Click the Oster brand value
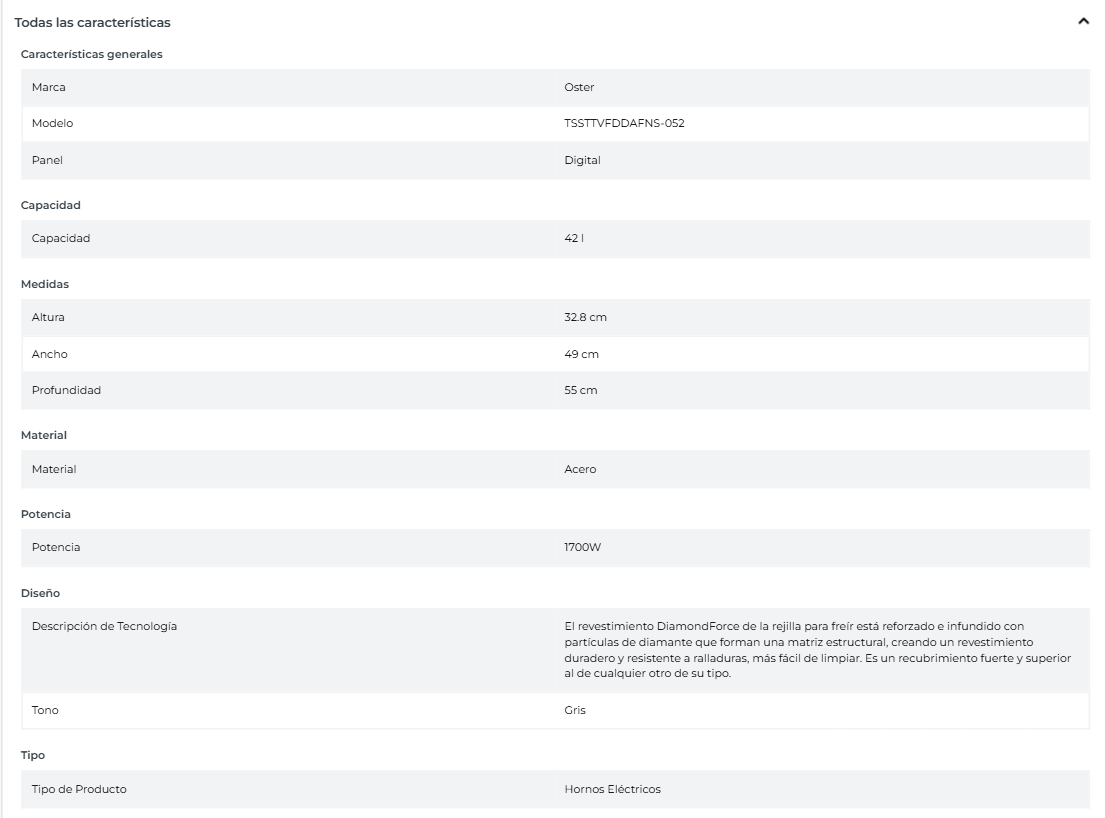Viewport: 1105px width, 818px height. pos(579,87)
